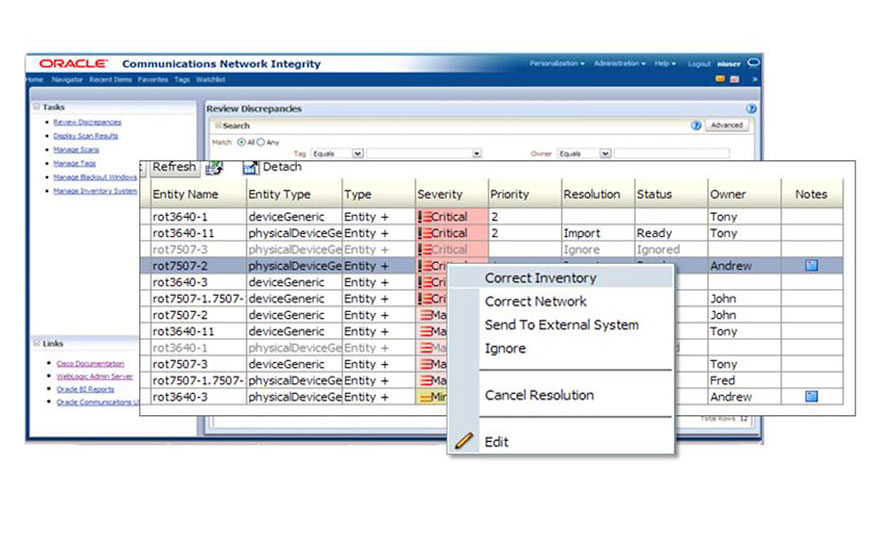Open Favorites in the navigation bar
This screenshot has height=533, width=880.
(x=153, y=80)
